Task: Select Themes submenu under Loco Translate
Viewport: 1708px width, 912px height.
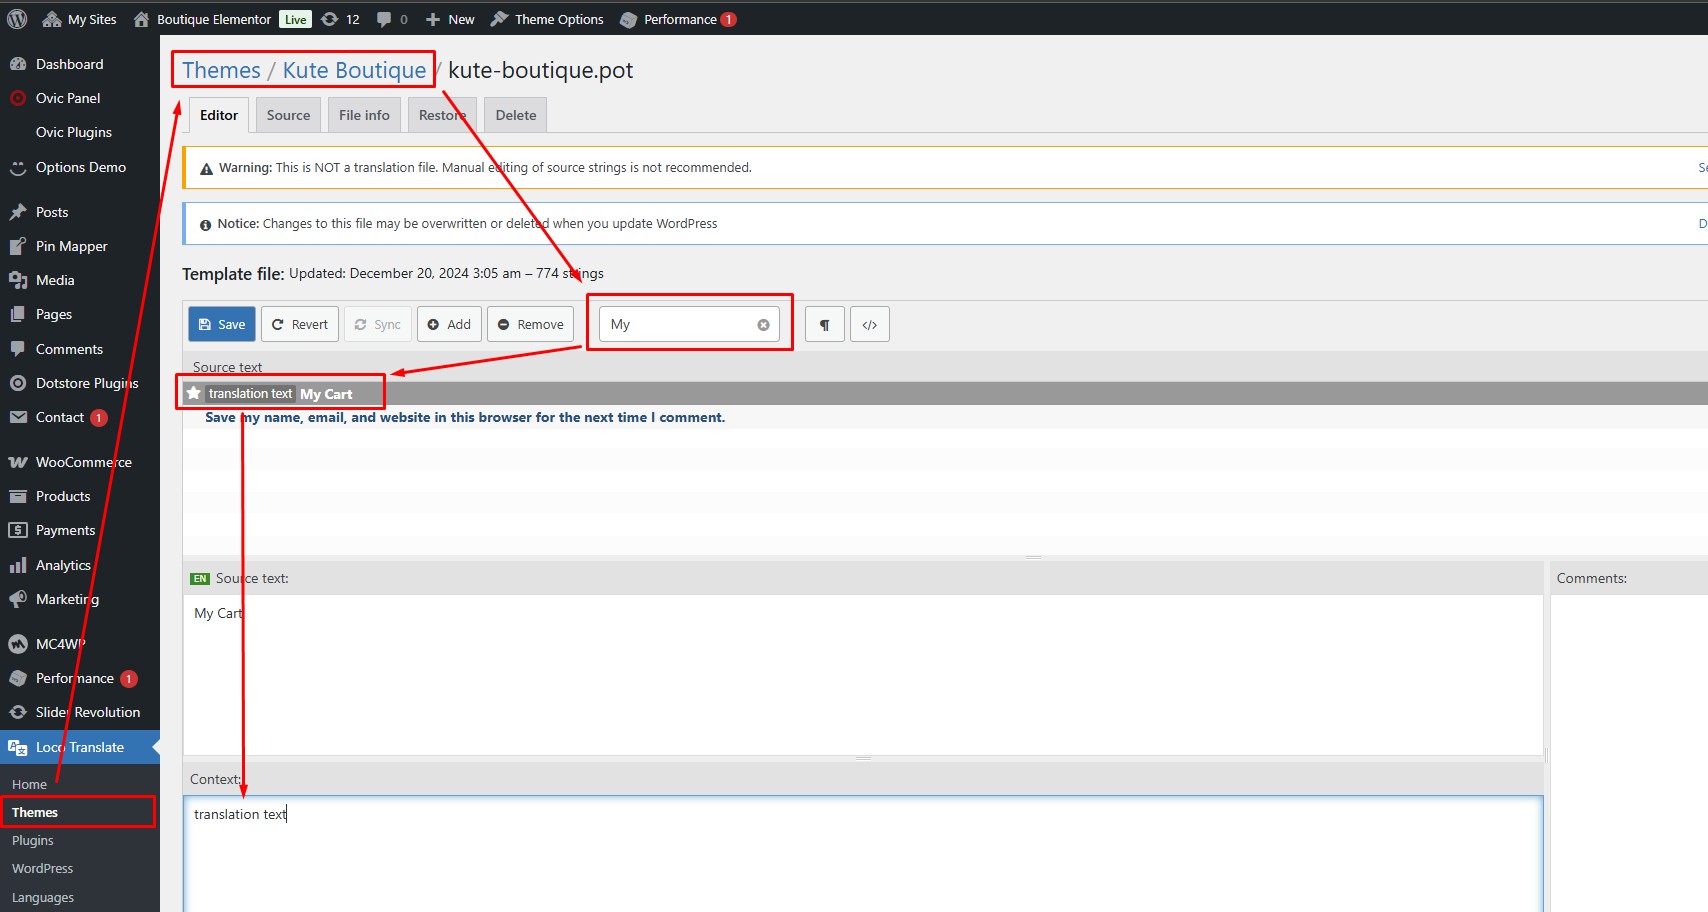Action: tap(35, 812)
